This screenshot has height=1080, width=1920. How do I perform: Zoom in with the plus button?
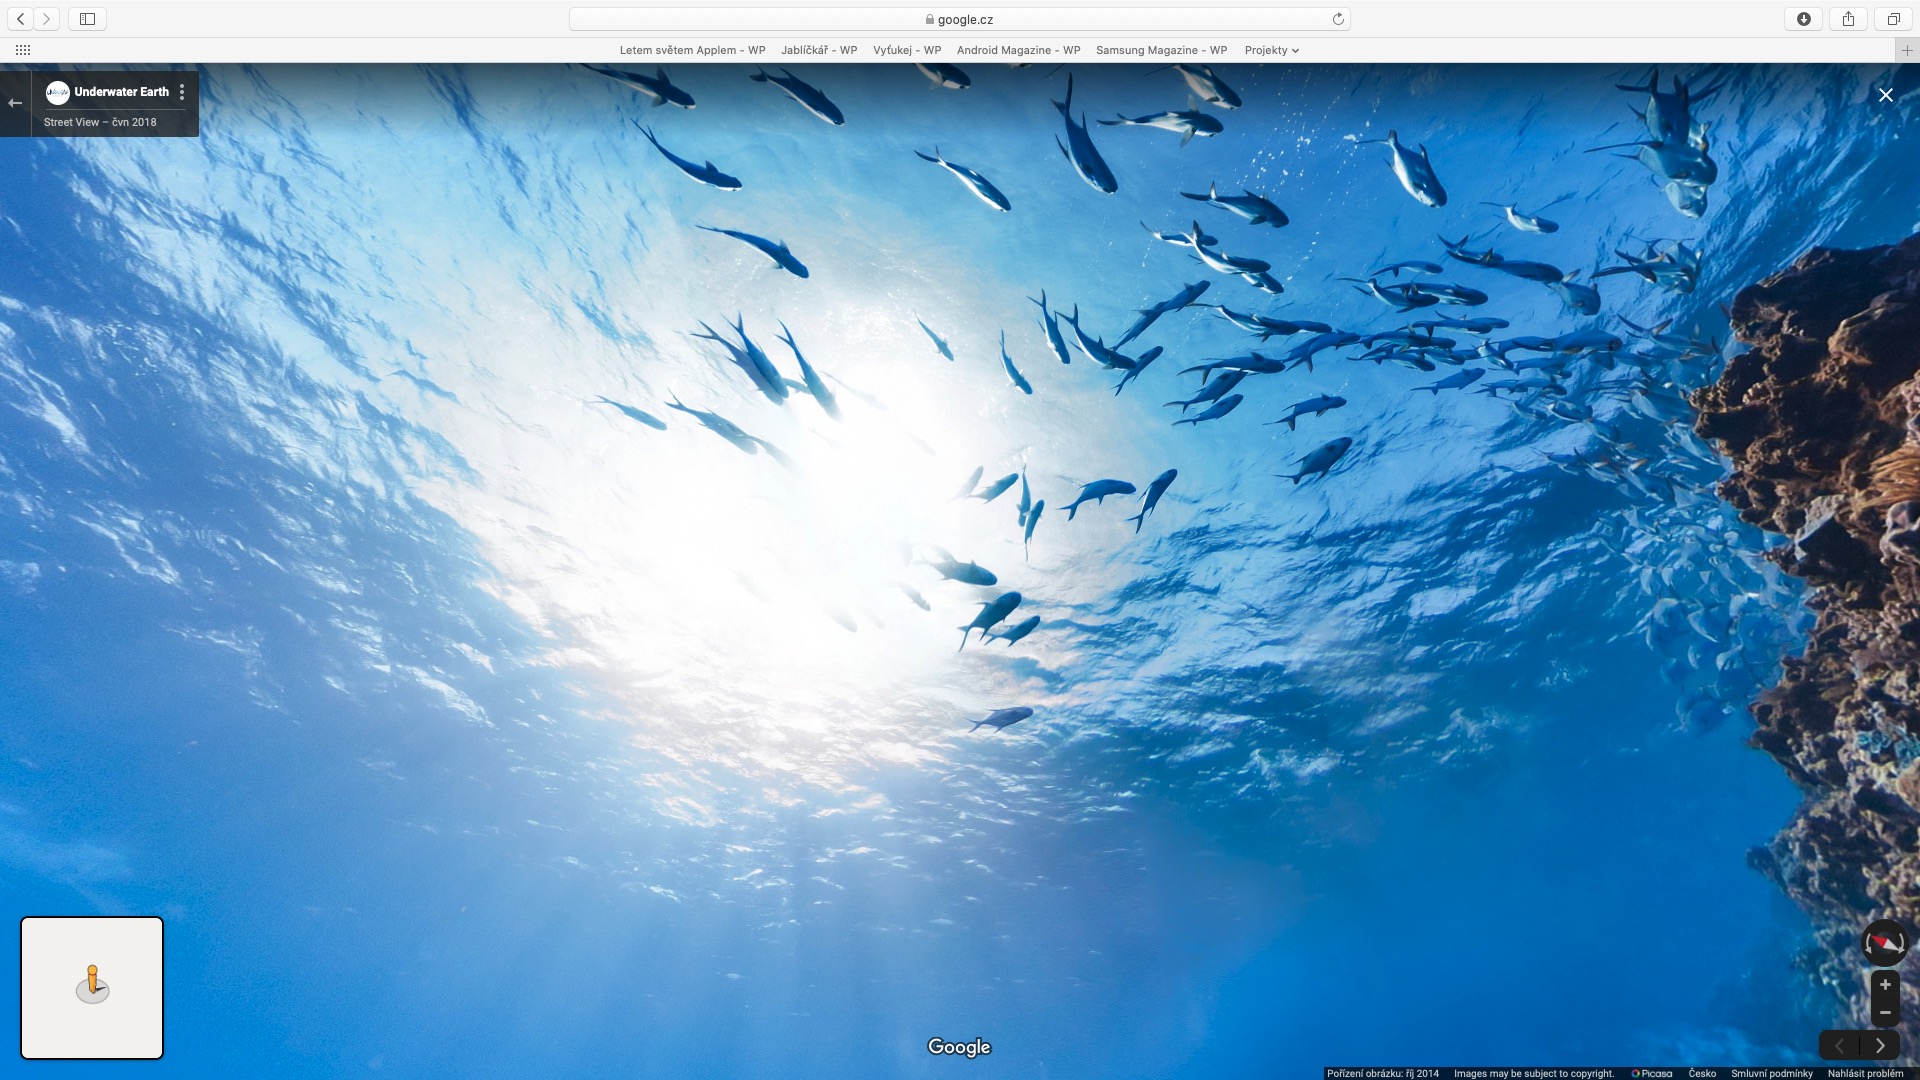[1885, 985]
